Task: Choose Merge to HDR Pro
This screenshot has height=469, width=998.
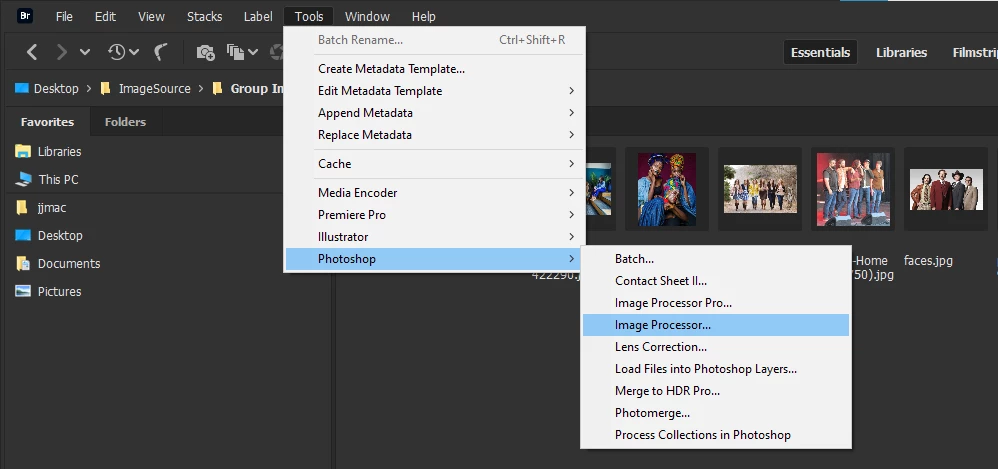Action: 716,391
